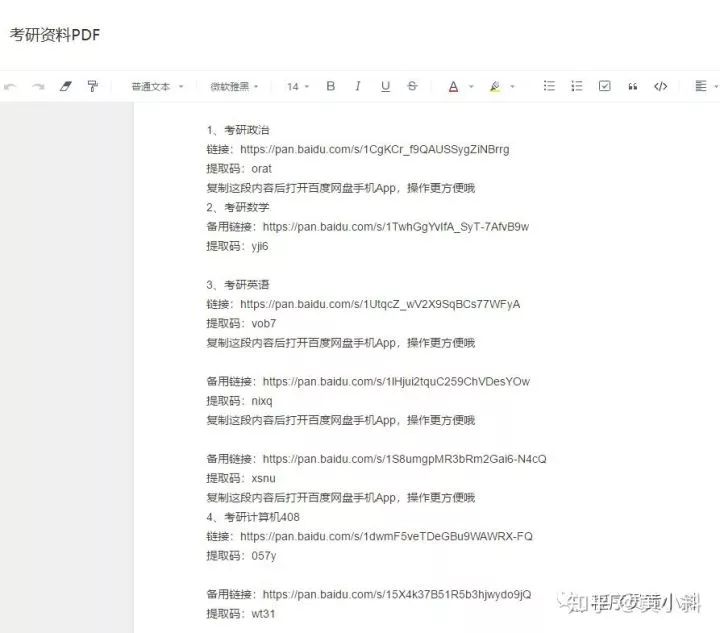Insert a numbered list
Viewport: 720px width, 633px height.
coord(577,86)
